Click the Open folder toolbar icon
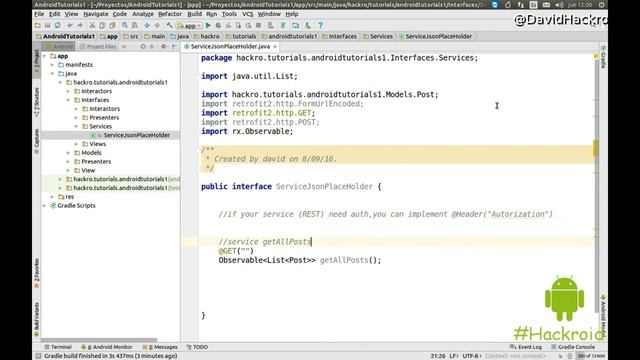 coord(38,25)
